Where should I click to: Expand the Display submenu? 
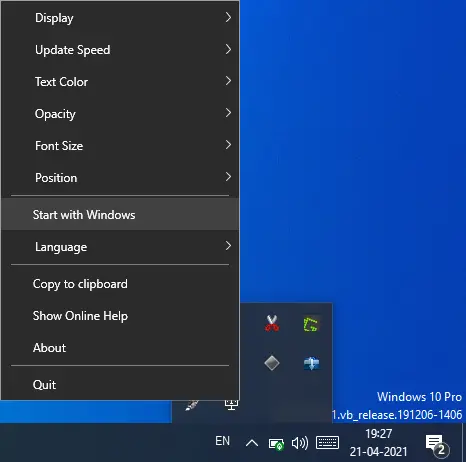(120, 18)
